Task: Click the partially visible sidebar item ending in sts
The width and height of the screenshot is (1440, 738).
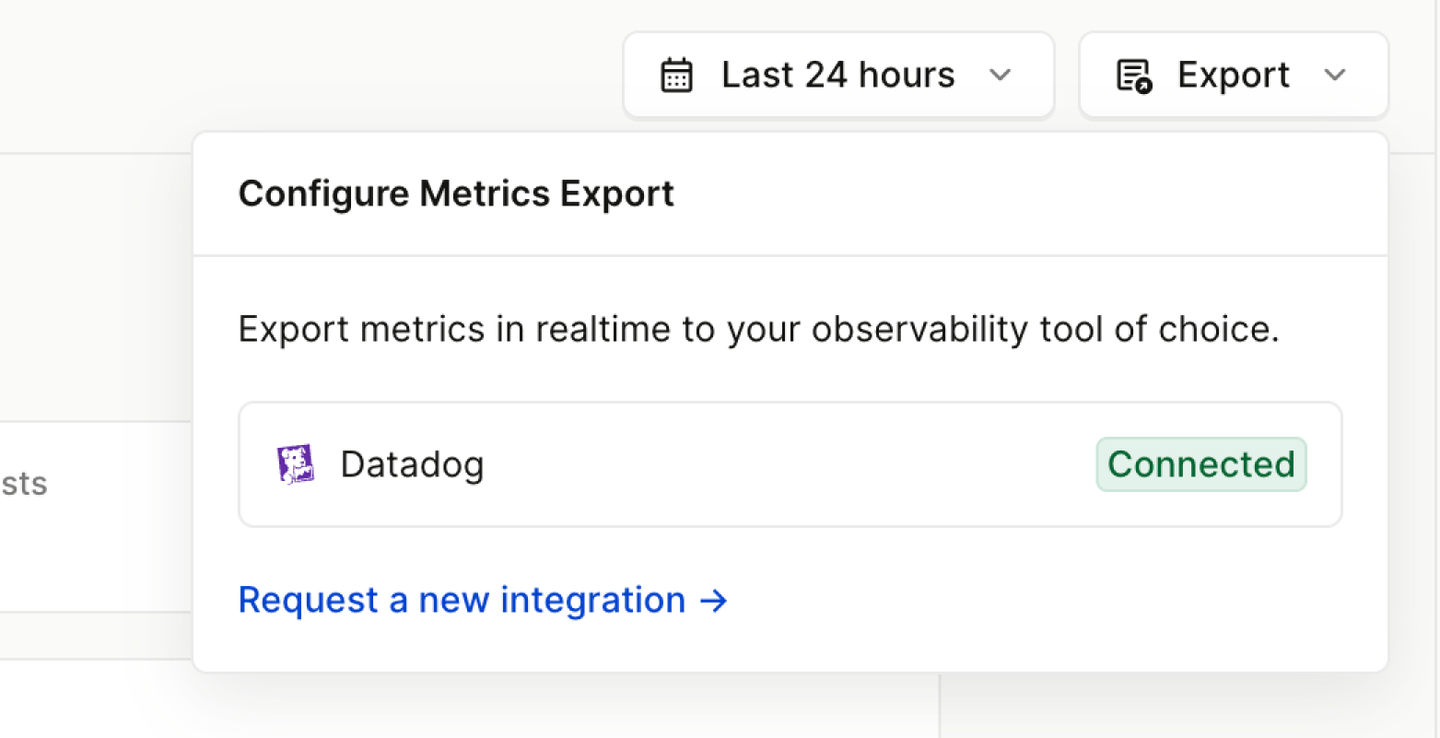Action: point(24,484)
